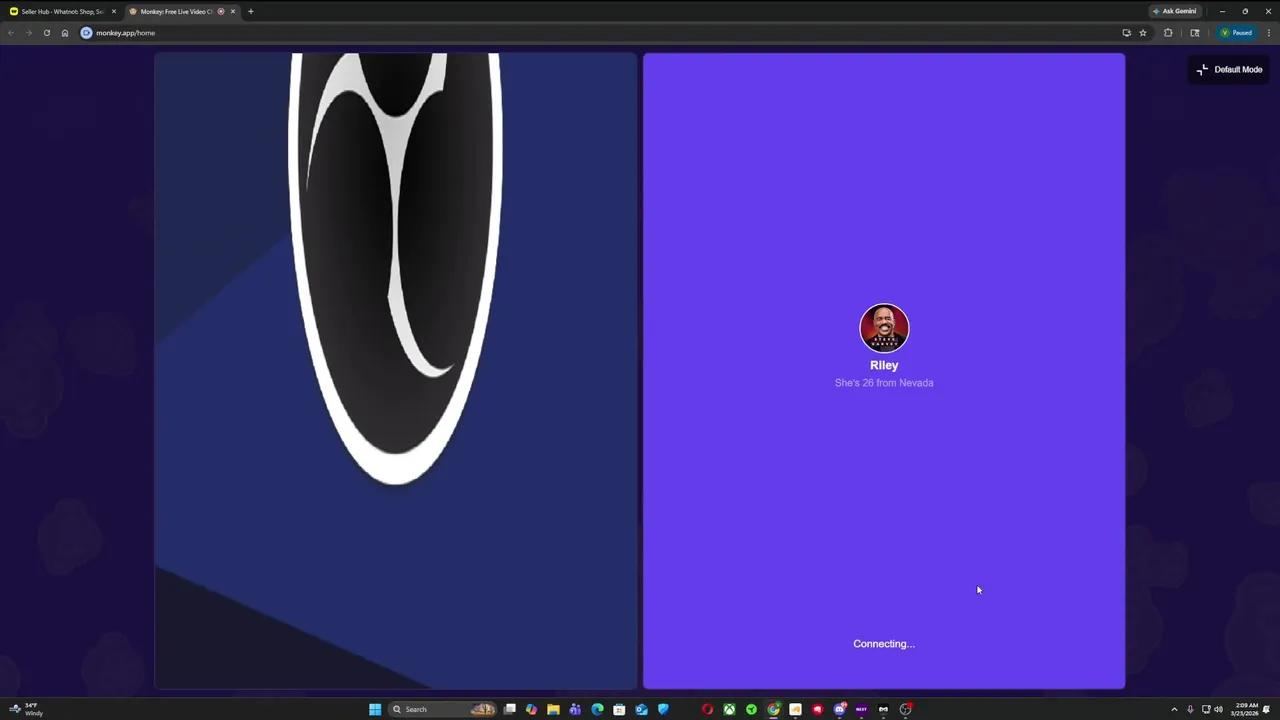The width and height of the screenshot is (1280, 720).
Task: Close the Seller Hub Whatnot tab
Action: tap(113, 11)
